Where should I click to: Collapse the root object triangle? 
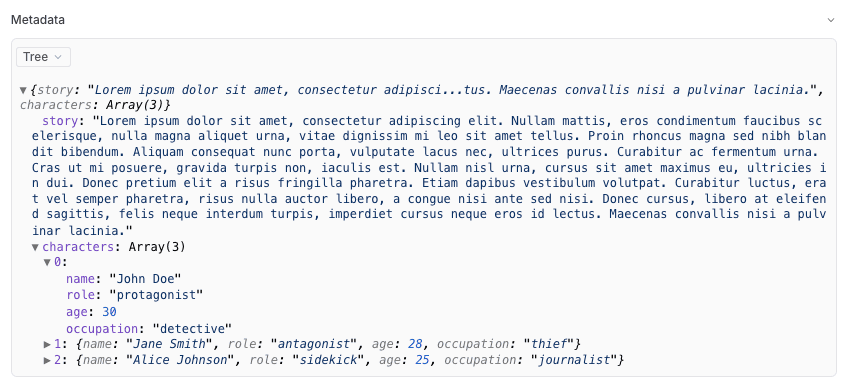click(23, 90)
